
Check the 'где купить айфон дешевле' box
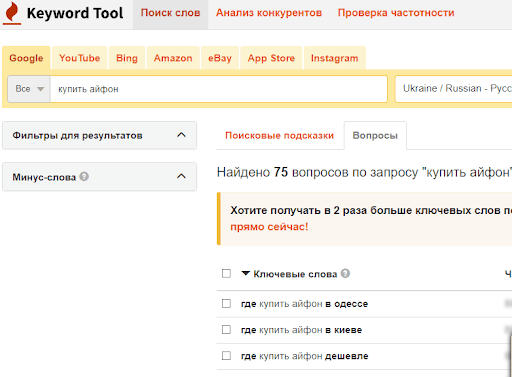pos(226,355)
